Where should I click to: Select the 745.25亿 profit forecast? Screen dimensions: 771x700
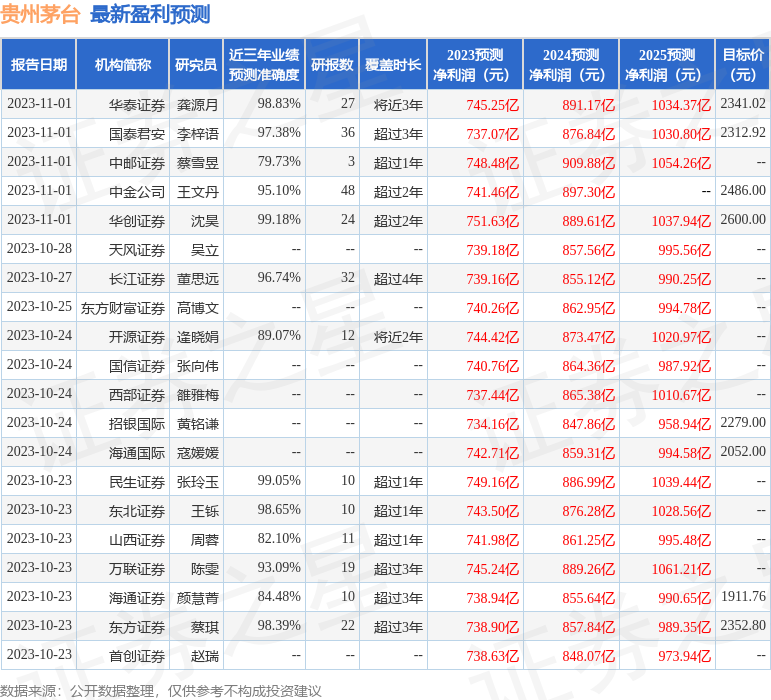[493, 105]
